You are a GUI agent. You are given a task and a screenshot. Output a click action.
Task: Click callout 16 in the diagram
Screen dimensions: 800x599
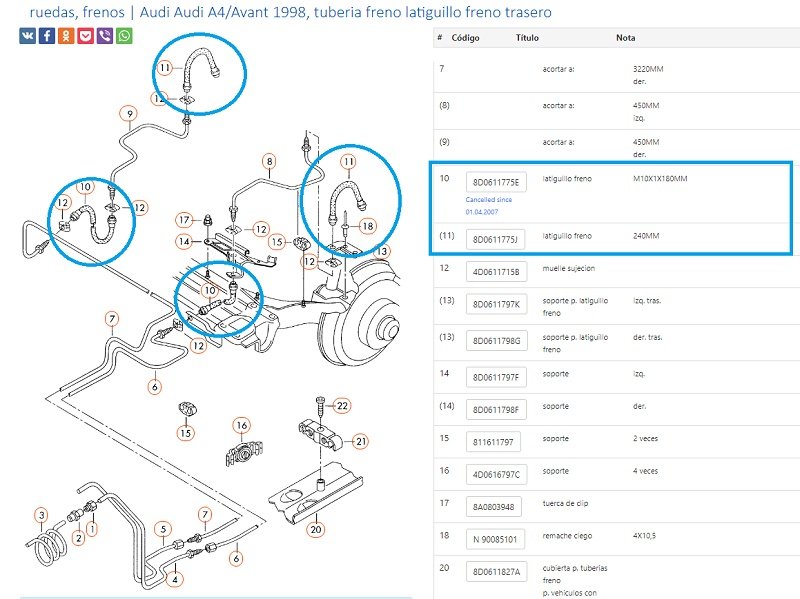click(241, 425)
